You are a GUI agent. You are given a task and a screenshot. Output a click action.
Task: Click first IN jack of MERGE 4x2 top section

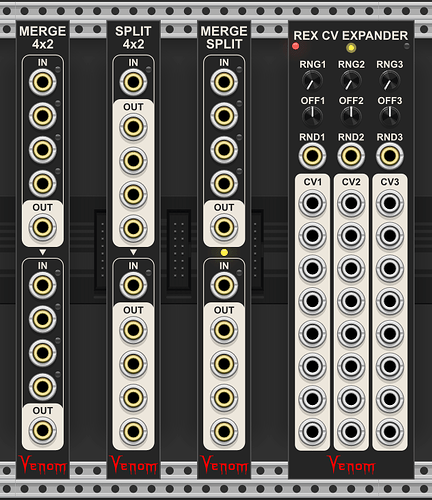42,82
